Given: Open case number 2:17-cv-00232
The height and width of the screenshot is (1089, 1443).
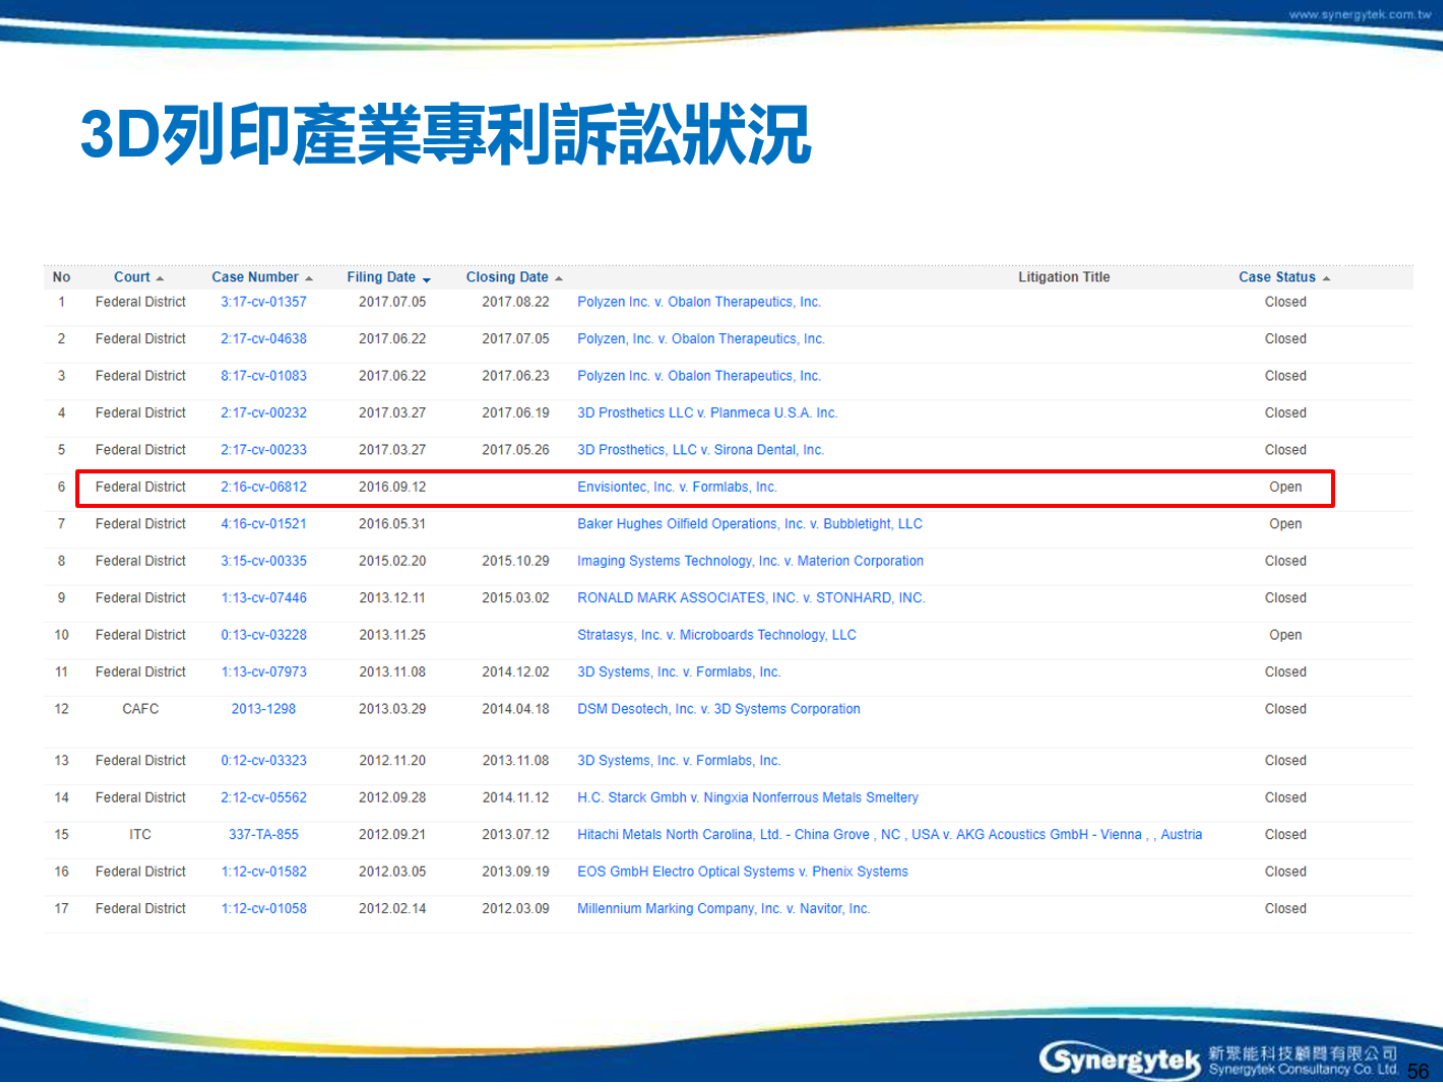Looking at the screenshot, I should pyautogui.click(x=264, y=413).
